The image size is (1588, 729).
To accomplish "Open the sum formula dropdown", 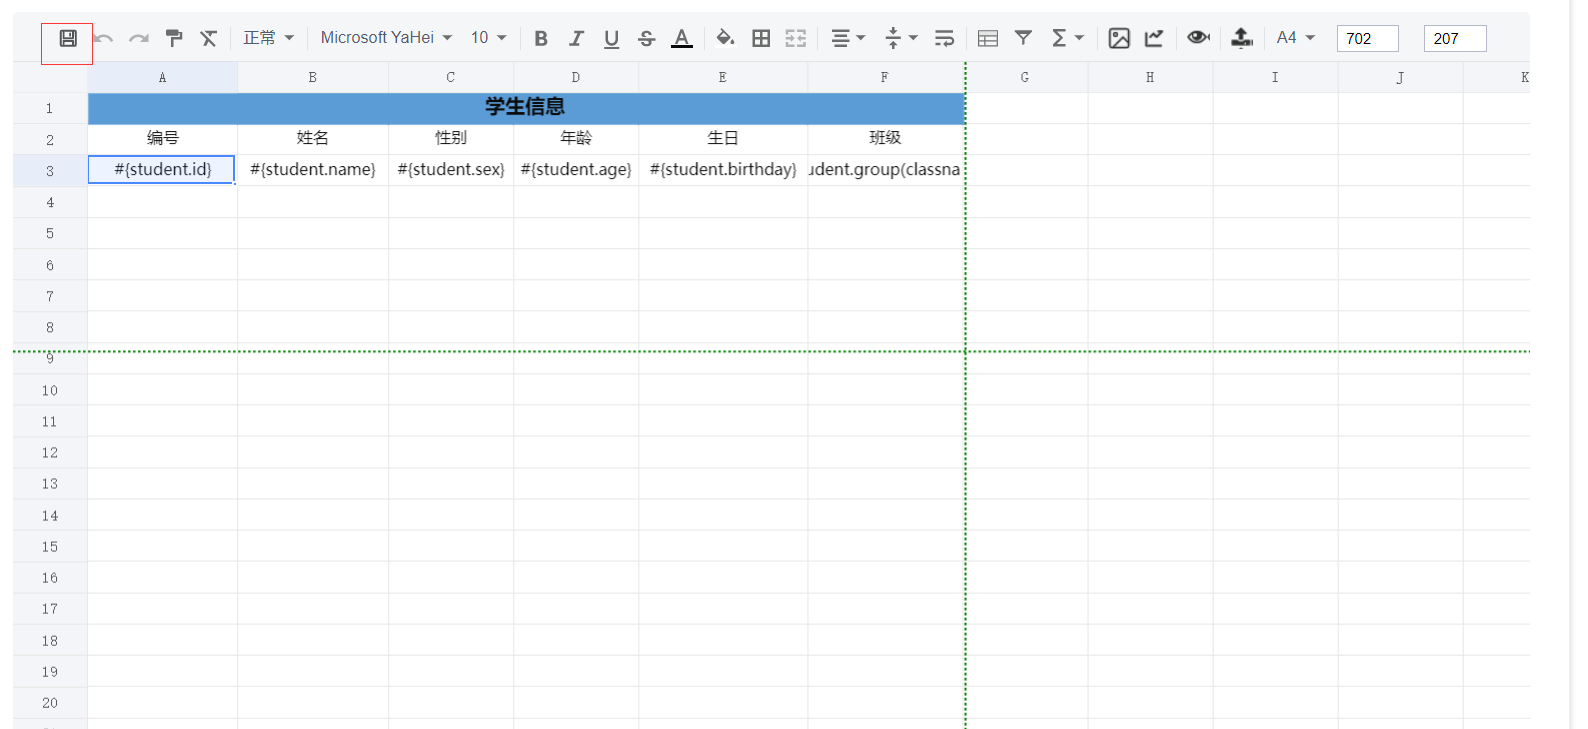I will point(1067,38).
